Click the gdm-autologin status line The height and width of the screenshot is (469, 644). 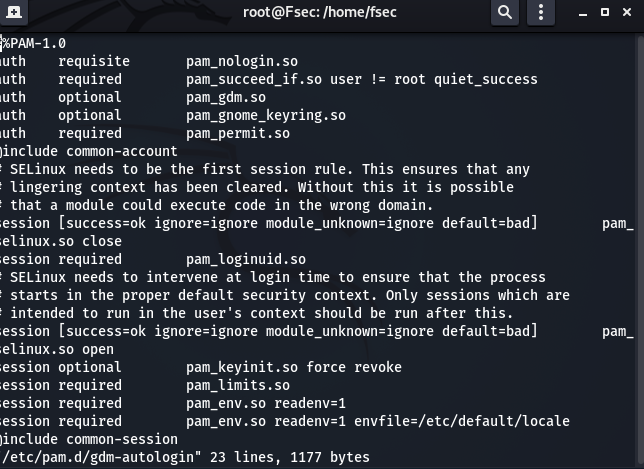[x=186, y=458]
